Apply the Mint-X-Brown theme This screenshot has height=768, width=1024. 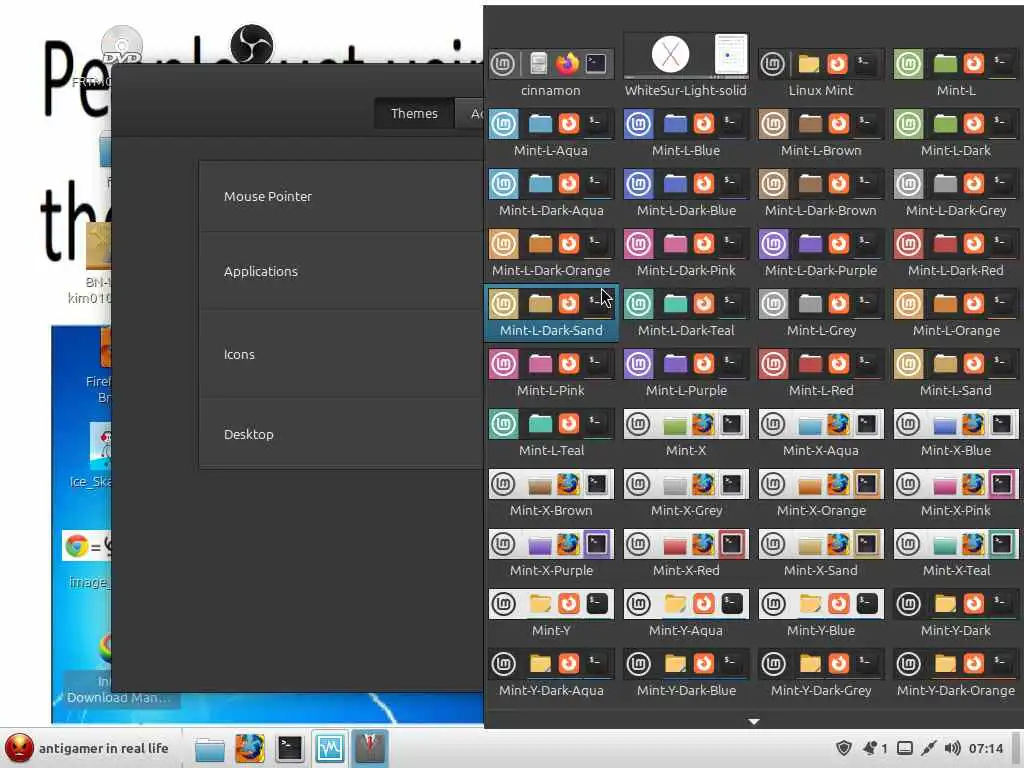coord(551,484)
